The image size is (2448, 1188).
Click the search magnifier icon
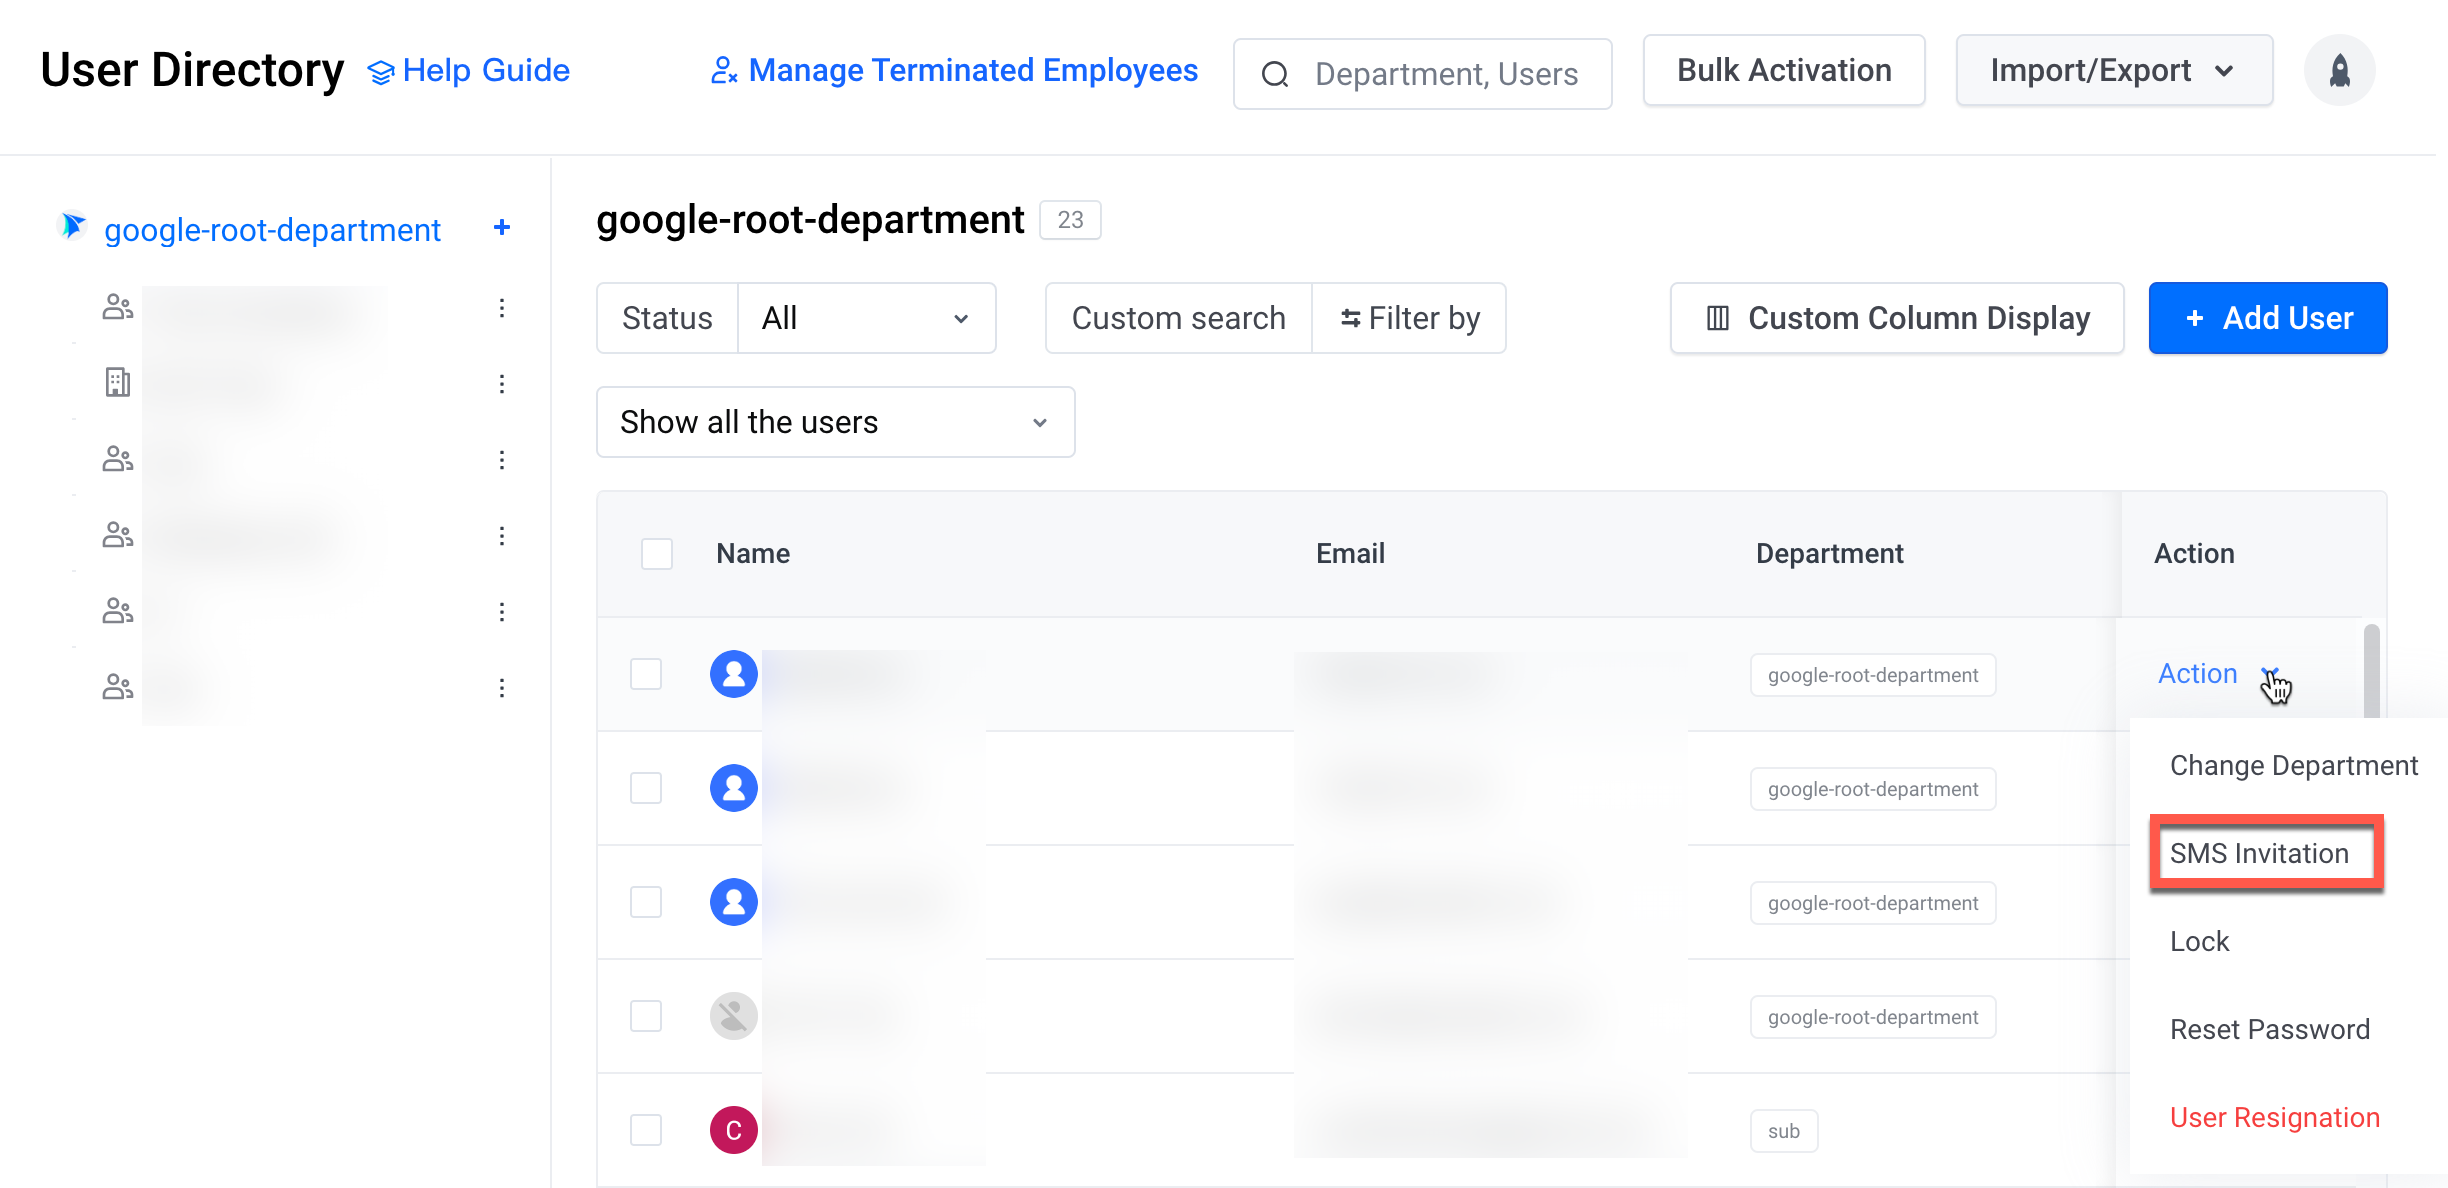tap(1275, 74)
